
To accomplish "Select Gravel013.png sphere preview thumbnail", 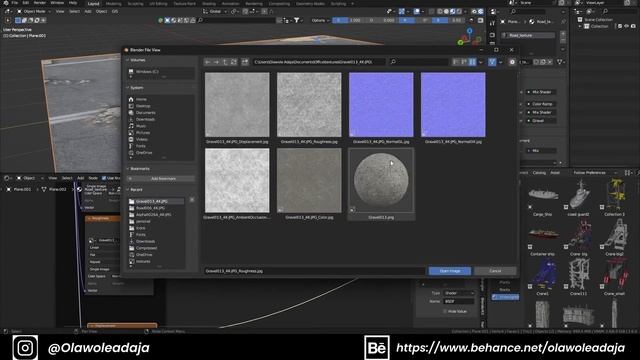I will point(381,180).
